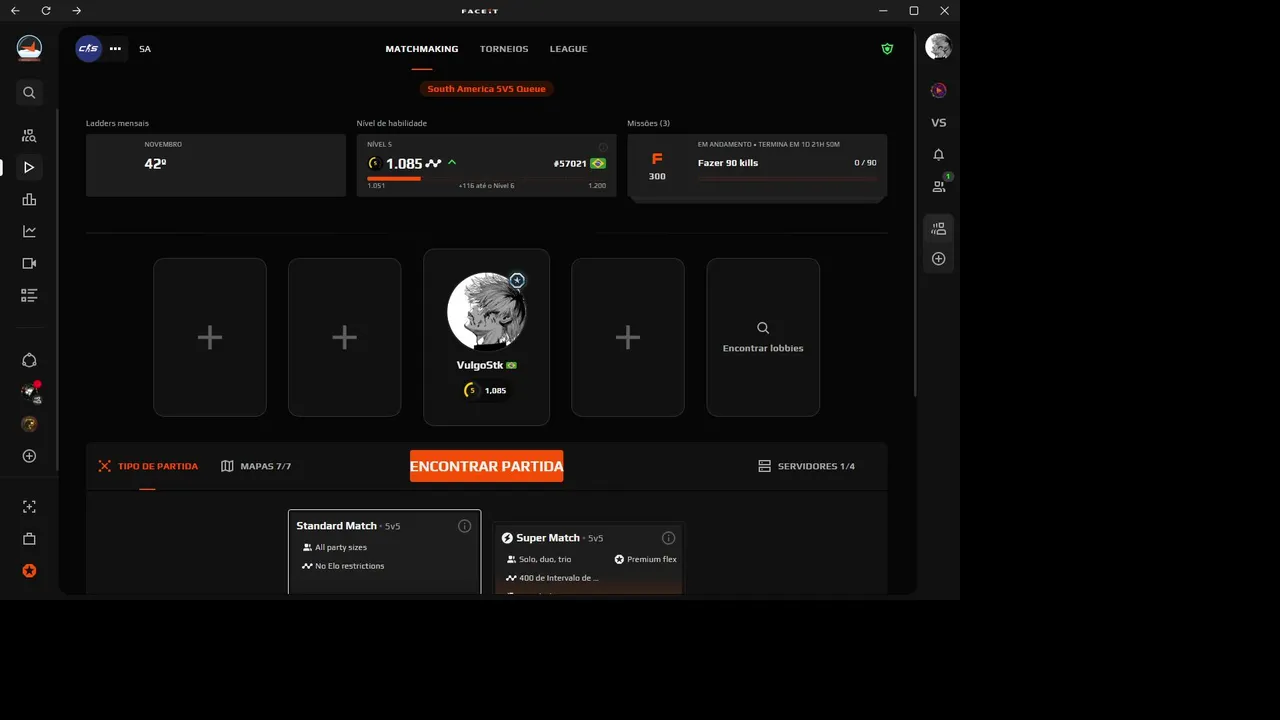Click the app back arrow in title bar
This screenshot has width=1280, height=720.
click(x=15, y=10)
